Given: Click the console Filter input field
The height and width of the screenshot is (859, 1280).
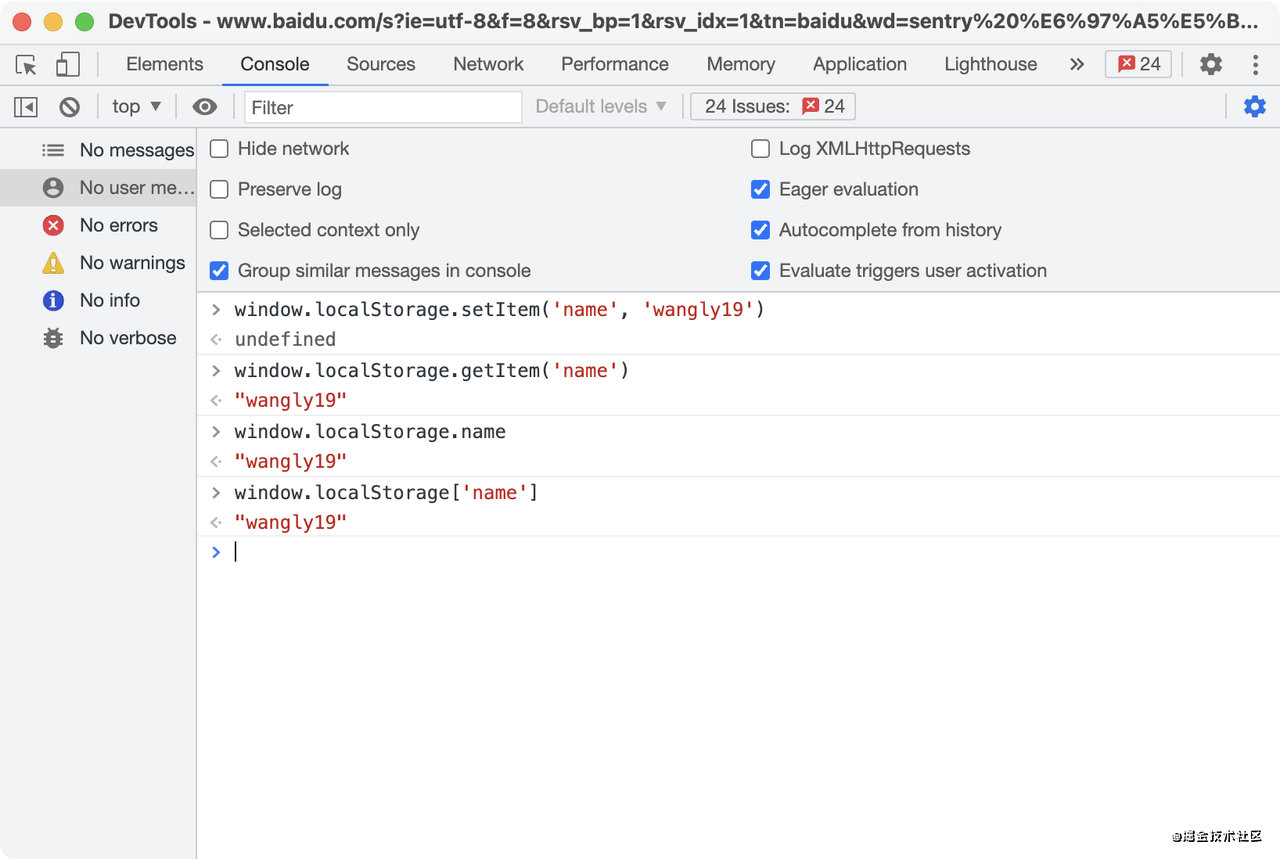Looking at the screenshot, I should (x=383, y=107).
